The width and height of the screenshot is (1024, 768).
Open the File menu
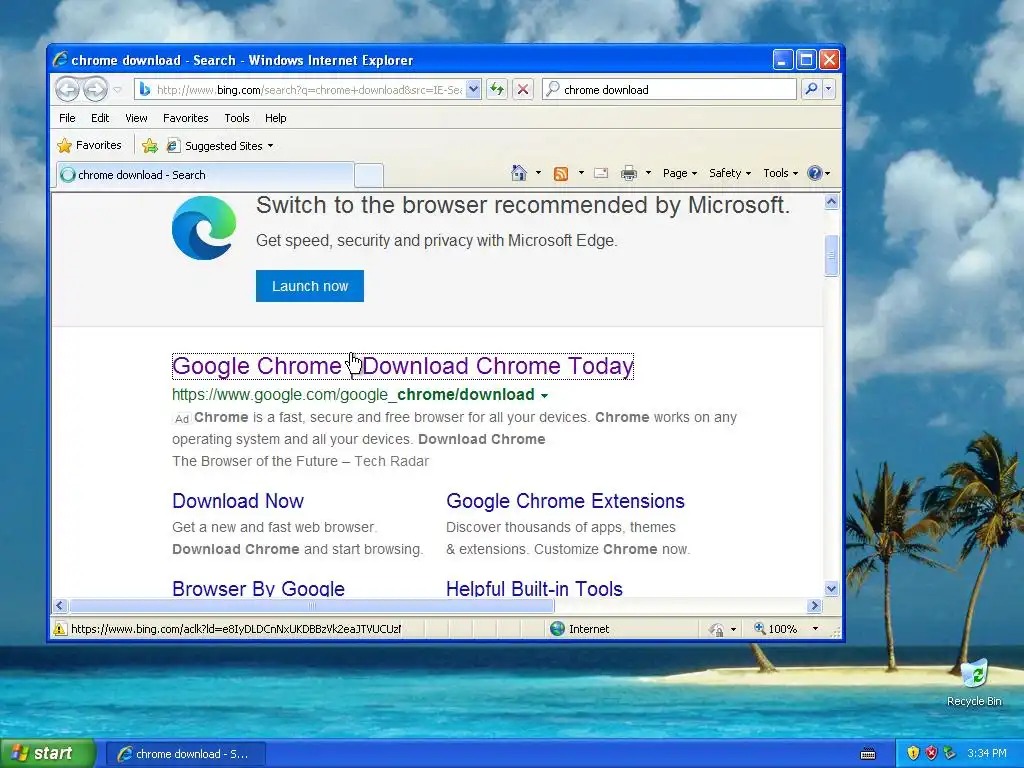point(67,118)
